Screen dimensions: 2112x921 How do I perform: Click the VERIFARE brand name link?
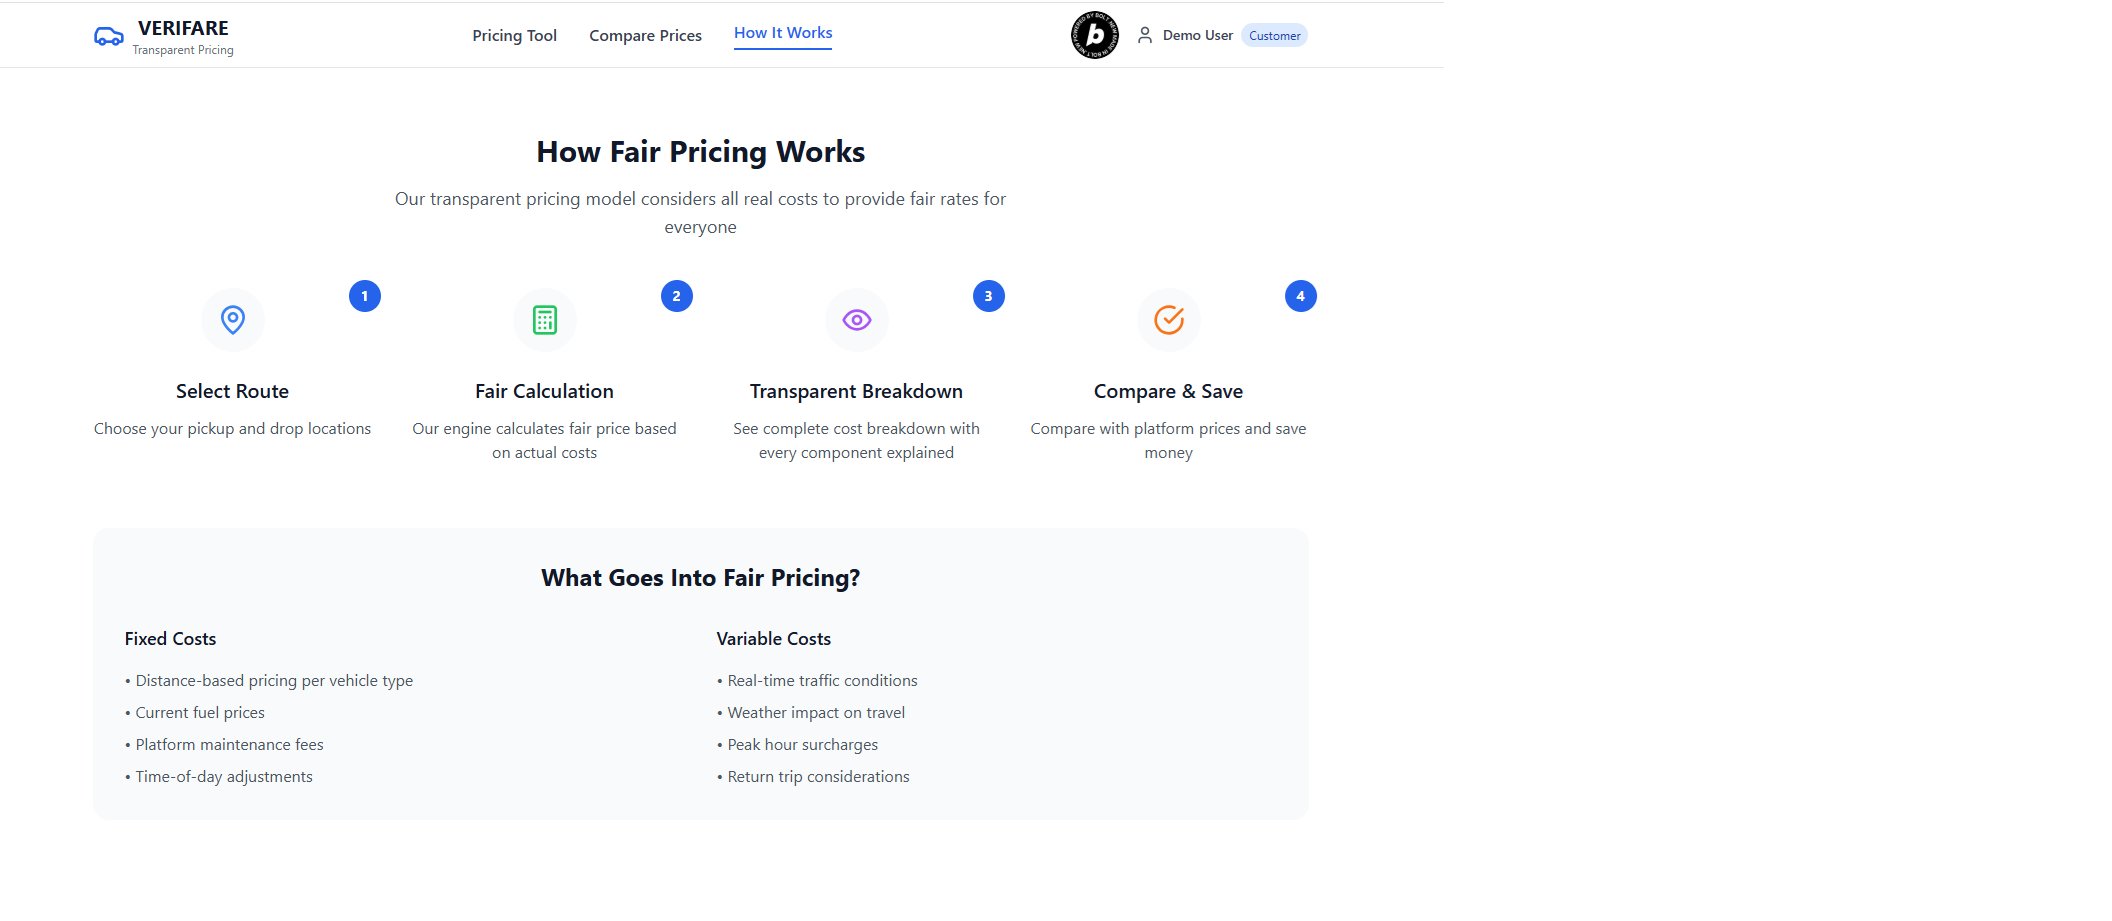183,28
